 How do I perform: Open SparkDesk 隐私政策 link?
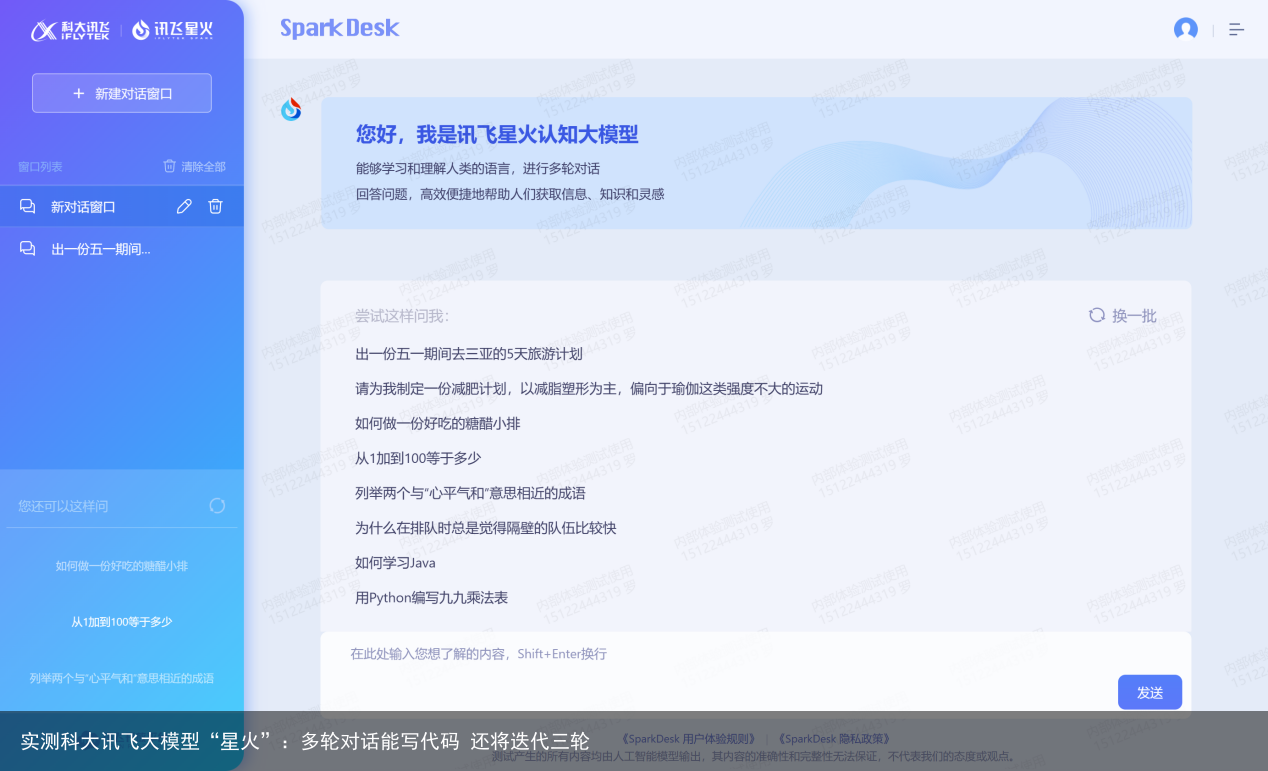[833, 739]
